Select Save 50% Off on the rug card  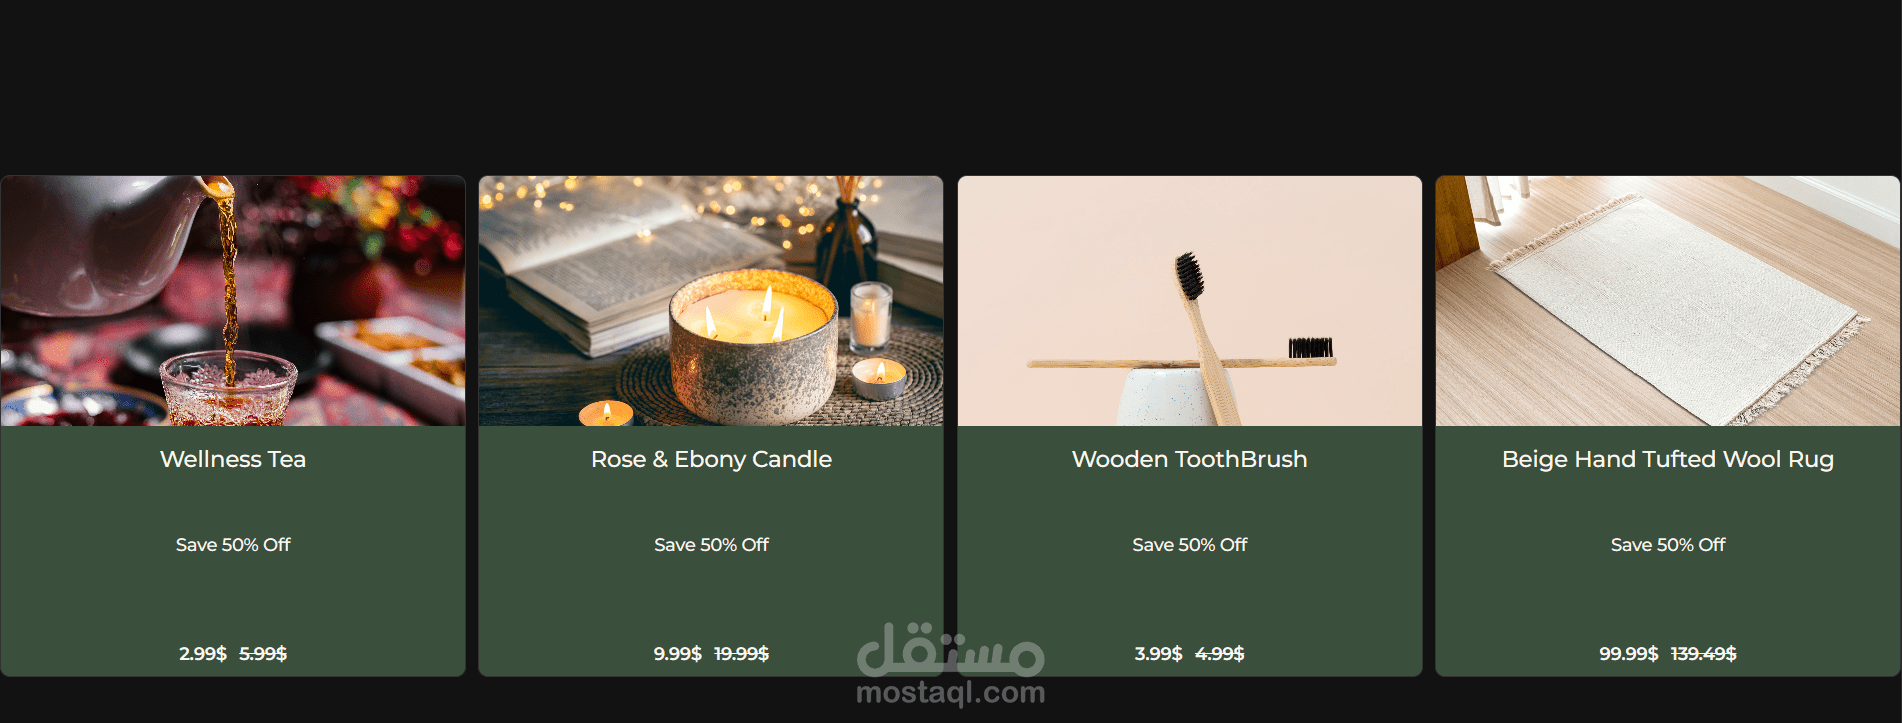pyautogui.click(x=1668, y=545)
